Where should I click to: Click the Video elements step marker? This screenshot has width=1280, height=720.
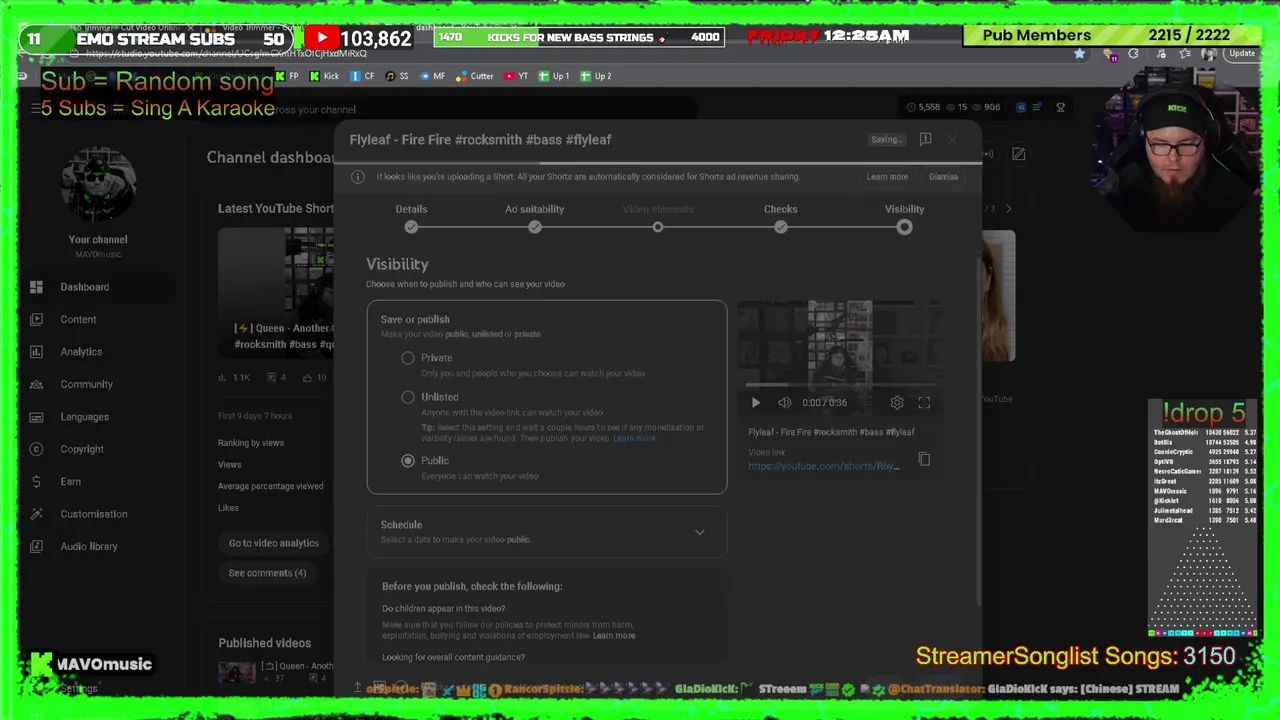pyautogui.click(x=658, y=227)
